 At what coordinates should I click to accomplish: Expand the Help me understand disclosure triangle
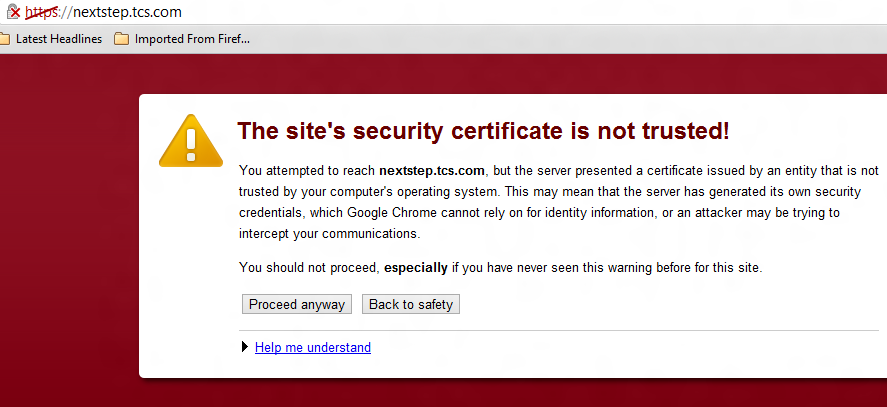coord(244,347)
